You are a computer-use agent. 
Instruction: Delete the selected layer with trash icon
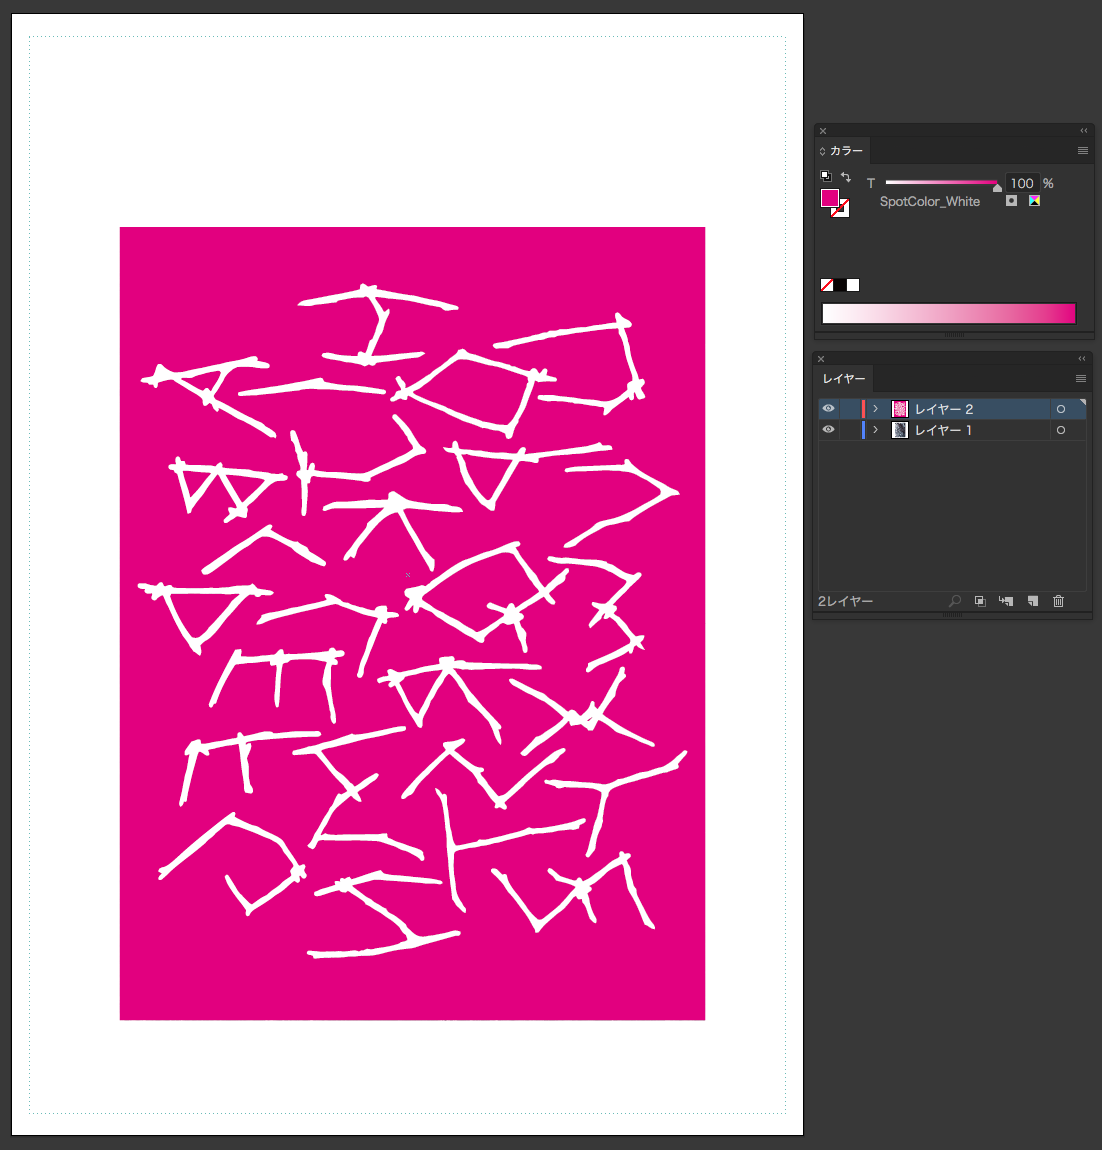1058,601
